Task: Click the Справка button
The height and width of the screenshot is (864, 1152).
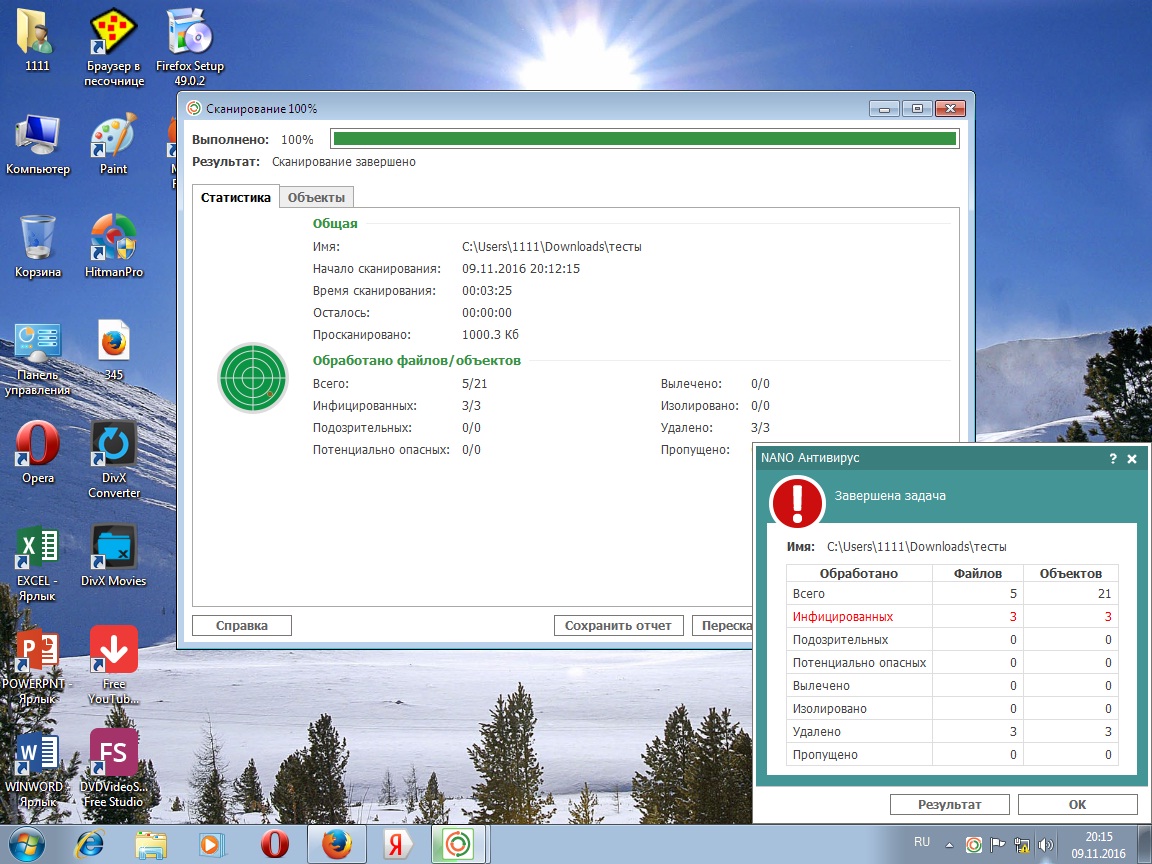Action: pyautogui.click(x=242, y=626)
